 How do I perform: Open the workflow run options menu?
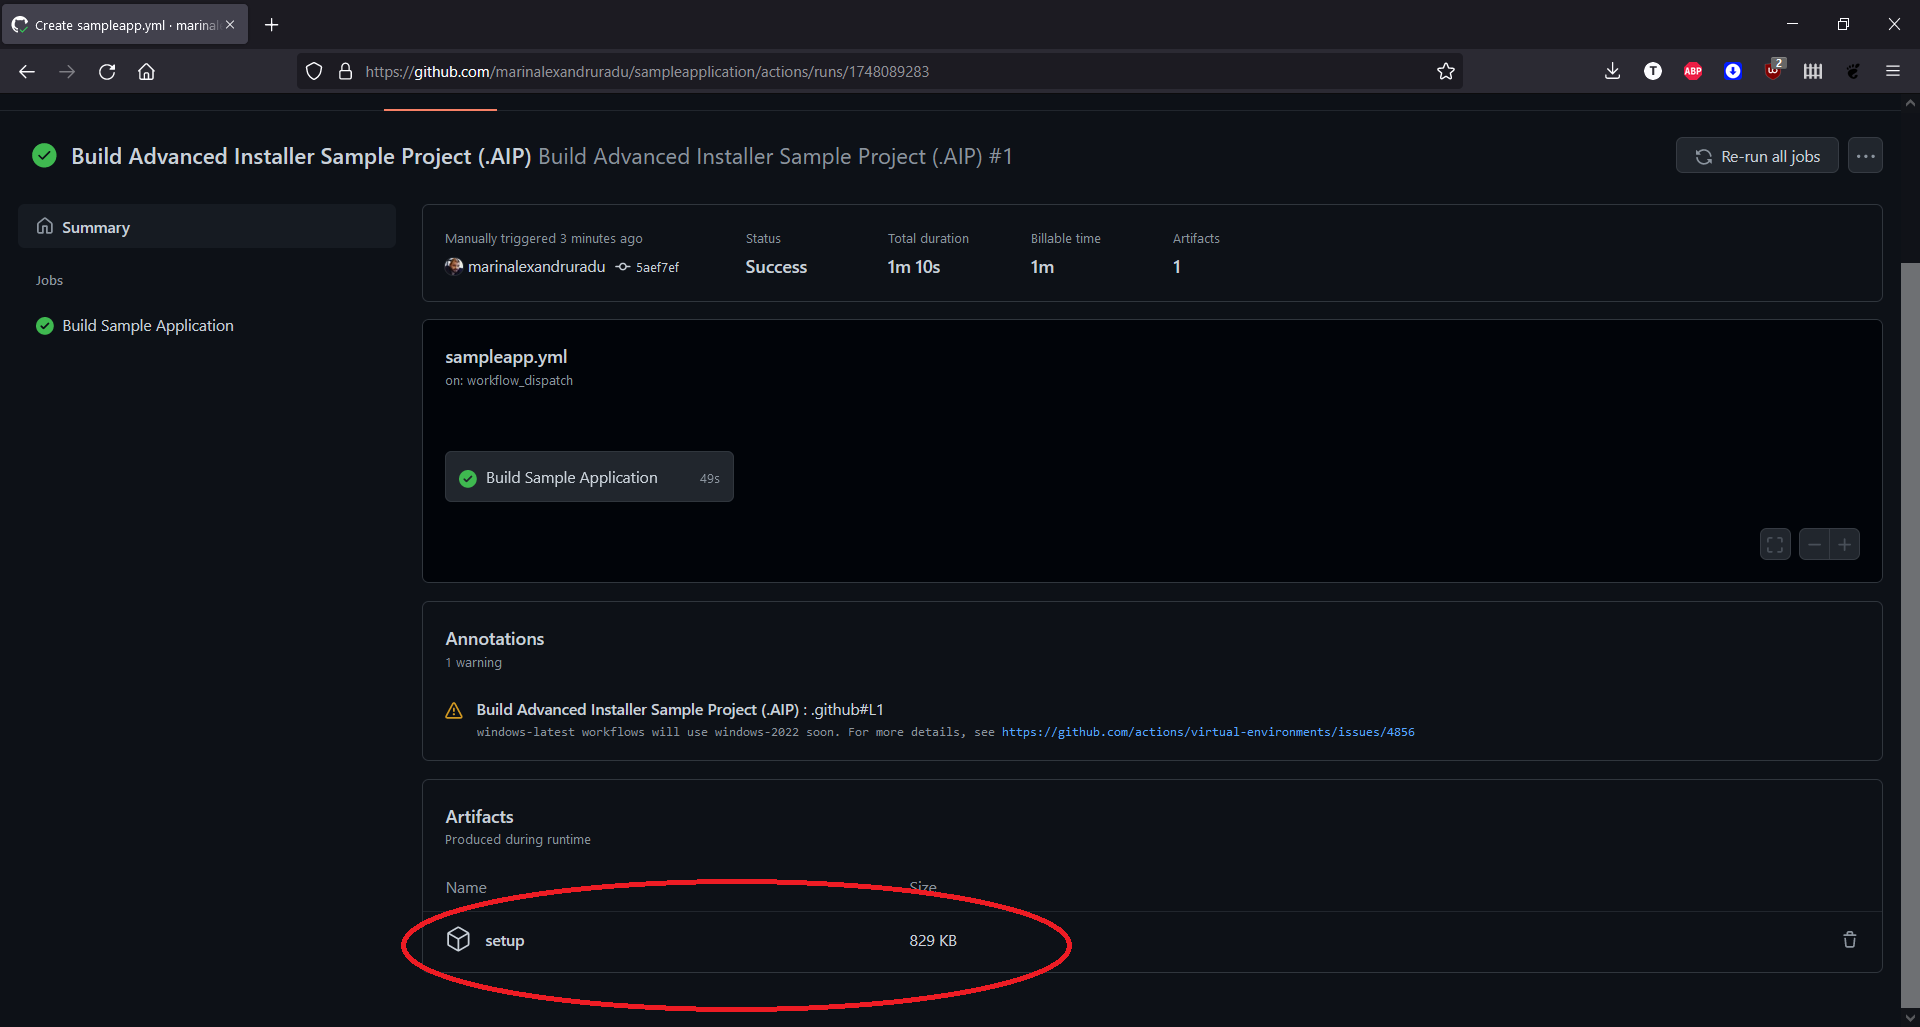[x=1865, y=156]
